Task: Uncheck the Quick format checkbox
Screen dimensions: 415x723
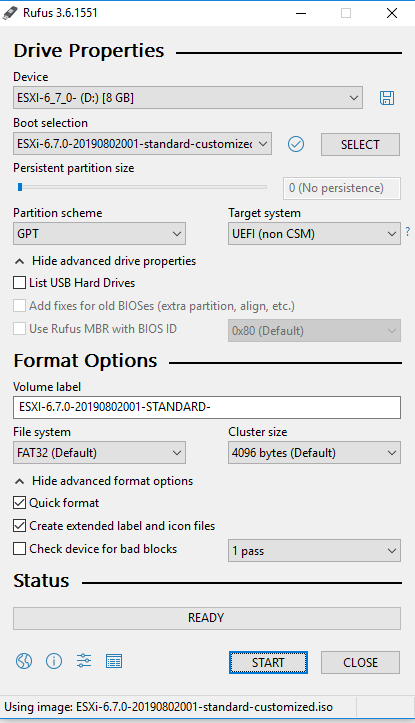Action: 19,503
